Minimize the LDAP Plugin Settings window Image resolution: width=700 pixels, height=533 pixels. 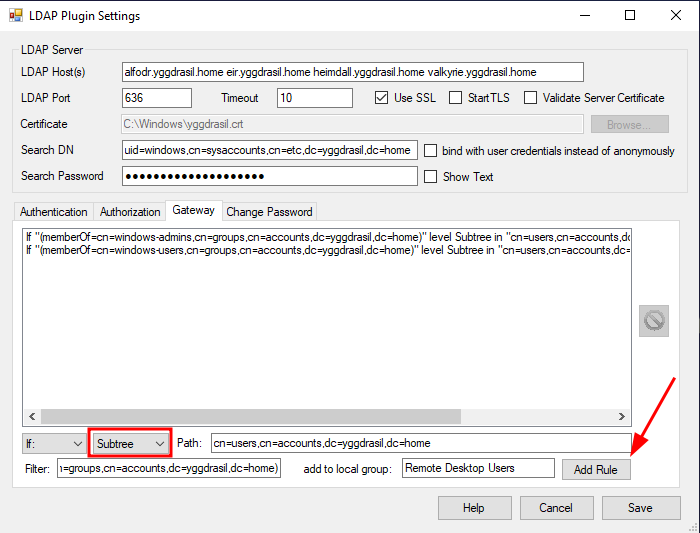coord(585,15)
